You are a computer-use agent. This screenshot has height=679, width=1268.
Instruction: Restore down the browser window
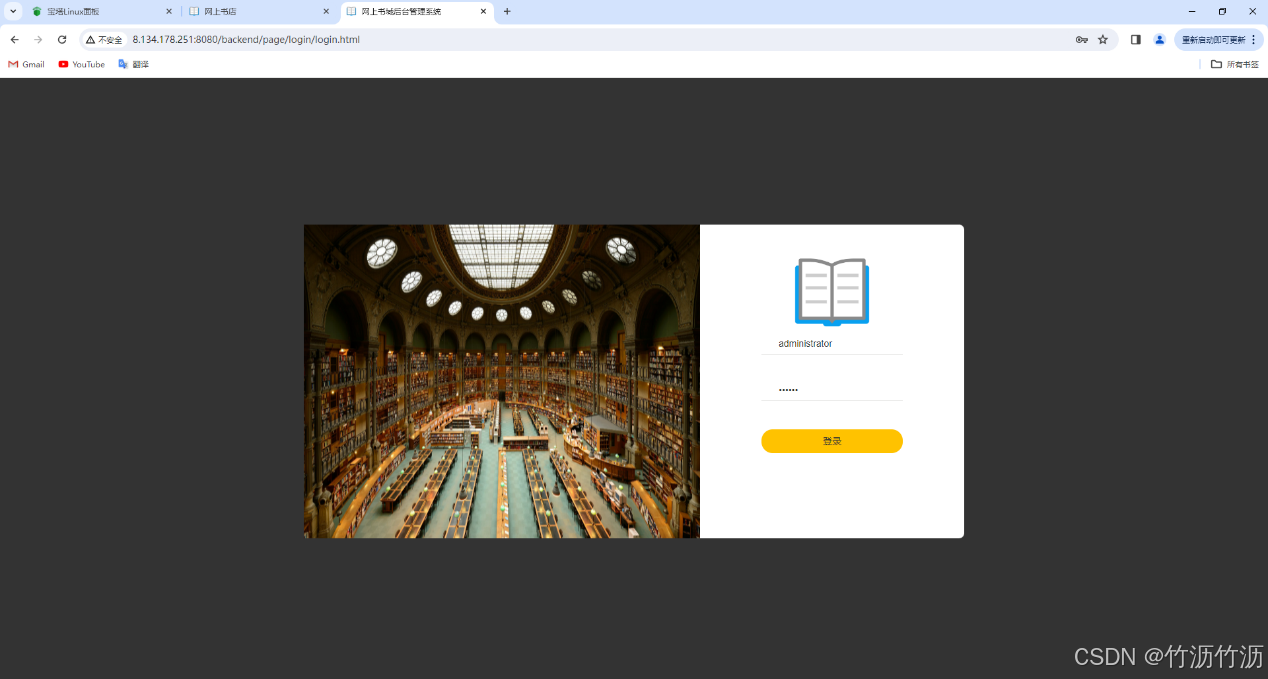(1222, 12)
